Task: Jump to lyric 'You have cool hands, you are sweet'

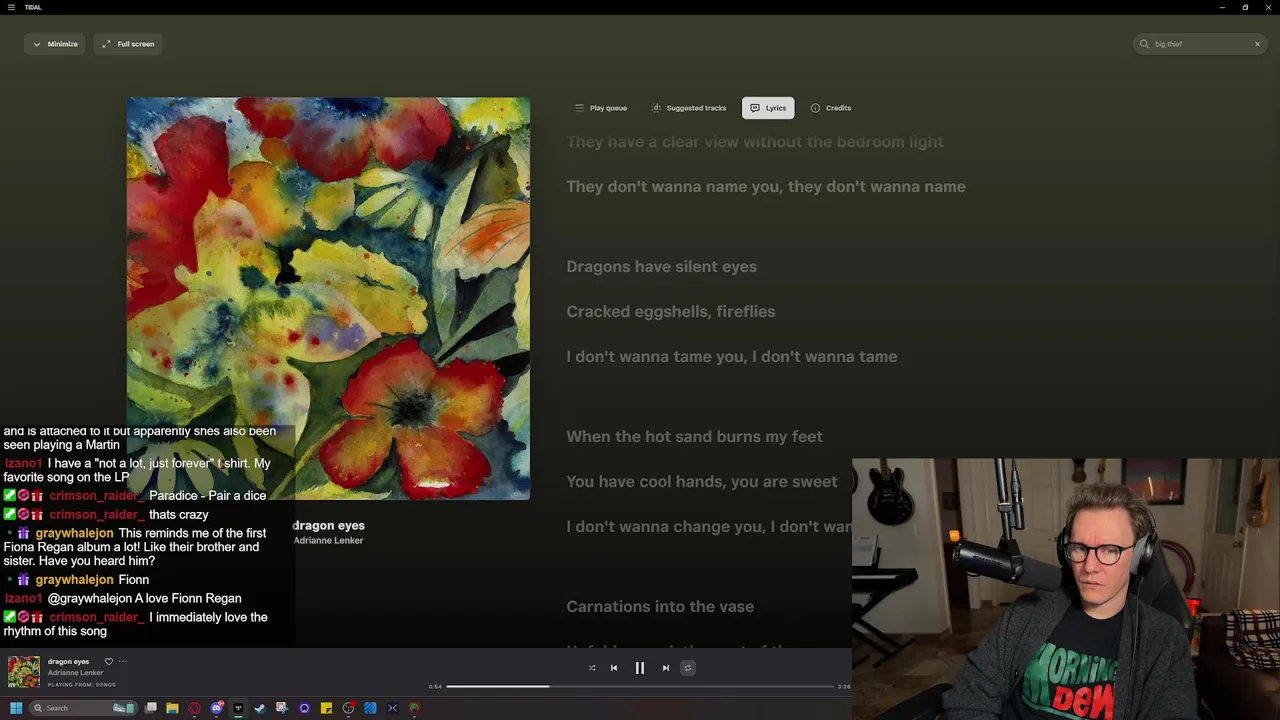Action: [x=702, y=482]
